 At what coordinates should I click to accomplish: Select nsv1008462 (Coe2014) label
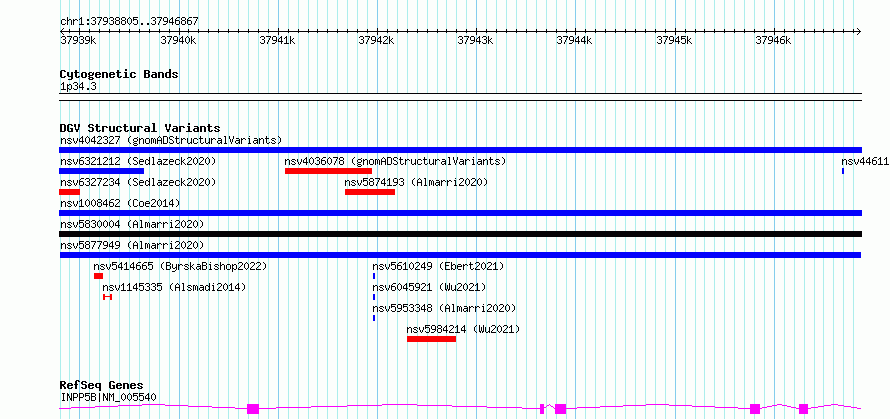120,203
